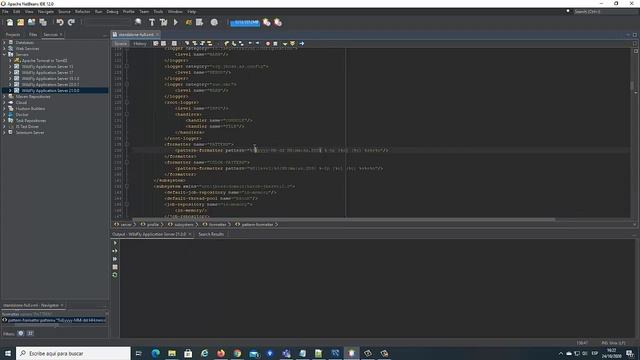Click the Undo arrow icon
This screenshot has height=360, width=640.
(x=60, y=22)
